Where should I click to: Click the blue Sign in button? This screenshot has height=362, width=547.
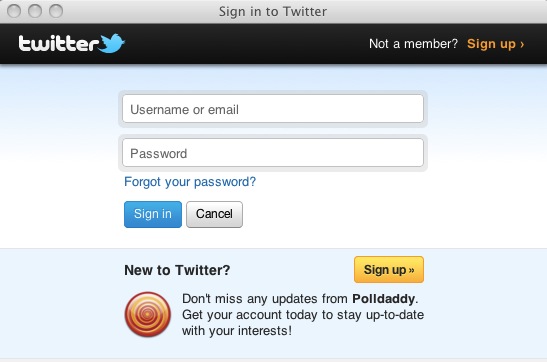click(x=153, y=214)
